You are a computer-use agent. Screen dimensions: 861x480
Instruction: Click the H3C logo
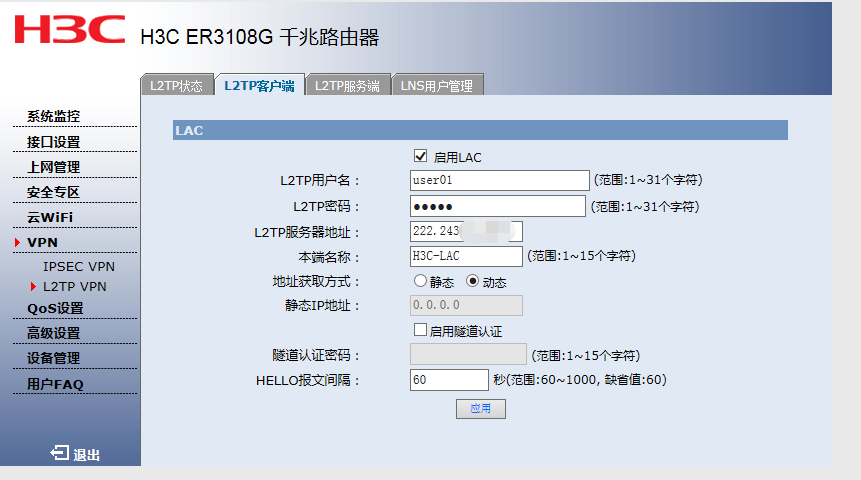(x=70, y=29)
